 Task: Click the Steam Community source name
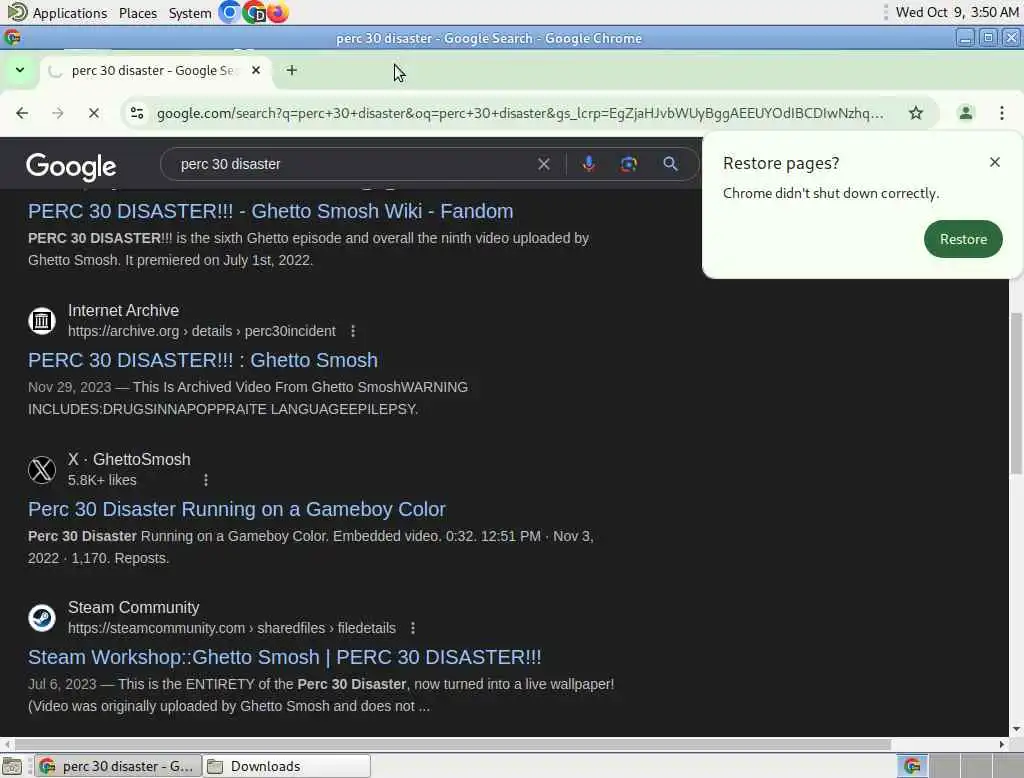133,608
